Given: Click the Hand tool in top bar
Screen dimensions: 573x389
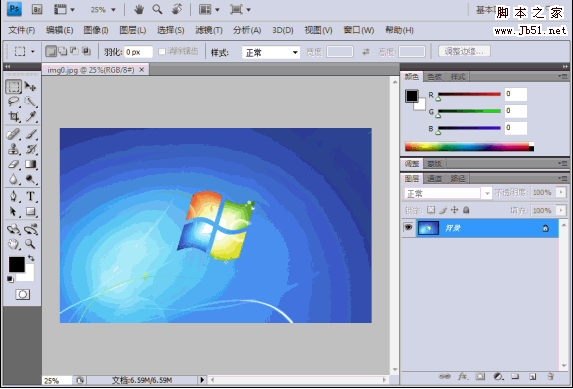Looking at the screenshot, I should 138,10.
